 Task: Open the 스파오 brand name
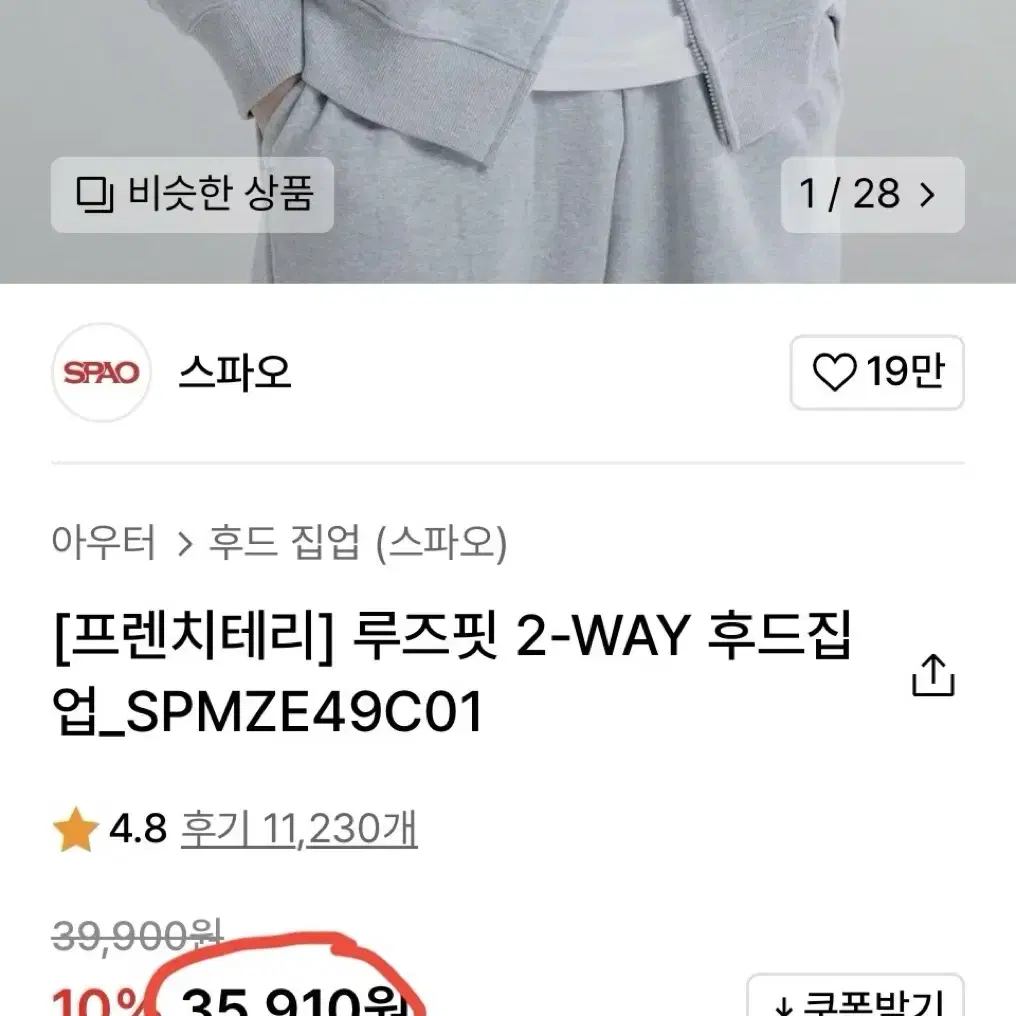235,373
